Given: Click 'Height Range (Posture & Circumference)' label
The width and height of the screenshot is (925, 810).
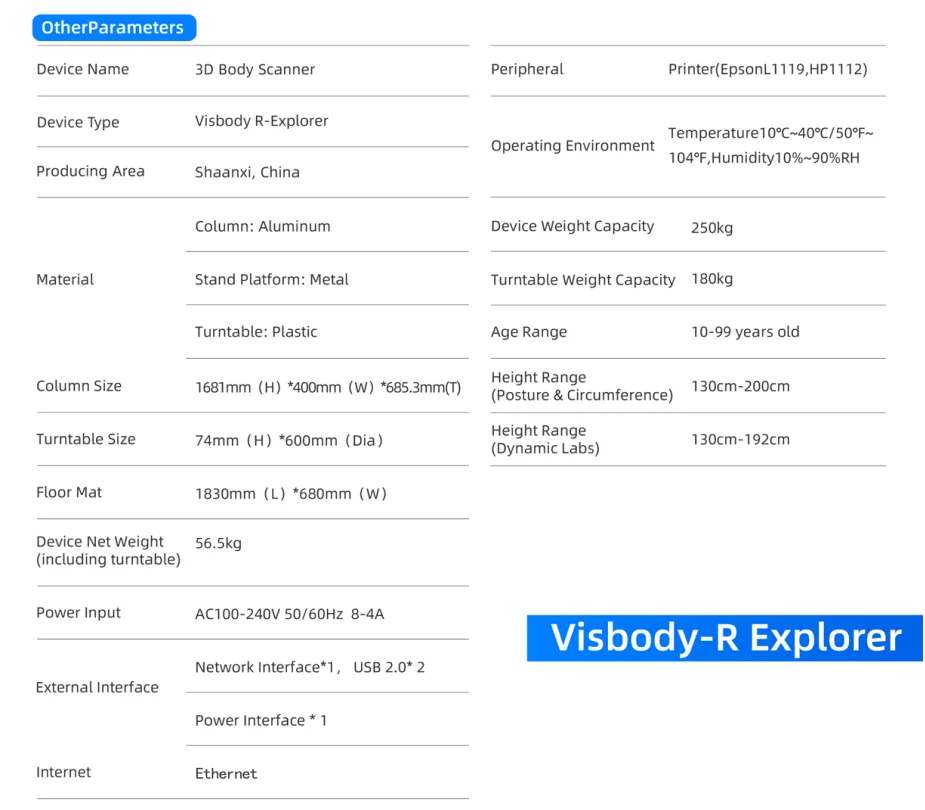Looking at the screenshot, I should coord(582,386).
